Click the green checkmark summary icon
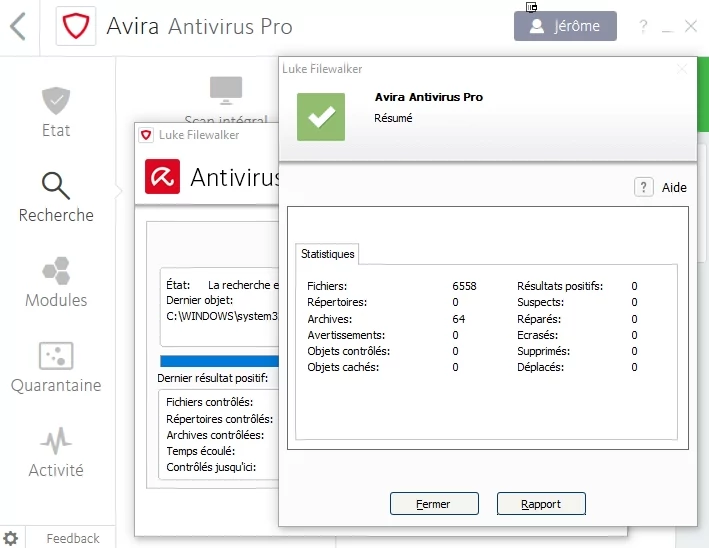 click(321, 117)
